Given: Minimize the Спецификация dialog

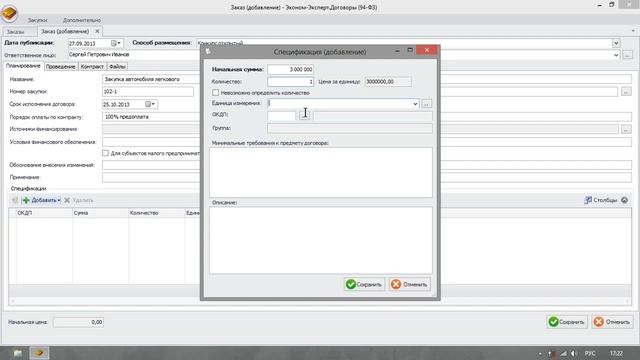Looking at the screenshot, I should pos(397,51).
